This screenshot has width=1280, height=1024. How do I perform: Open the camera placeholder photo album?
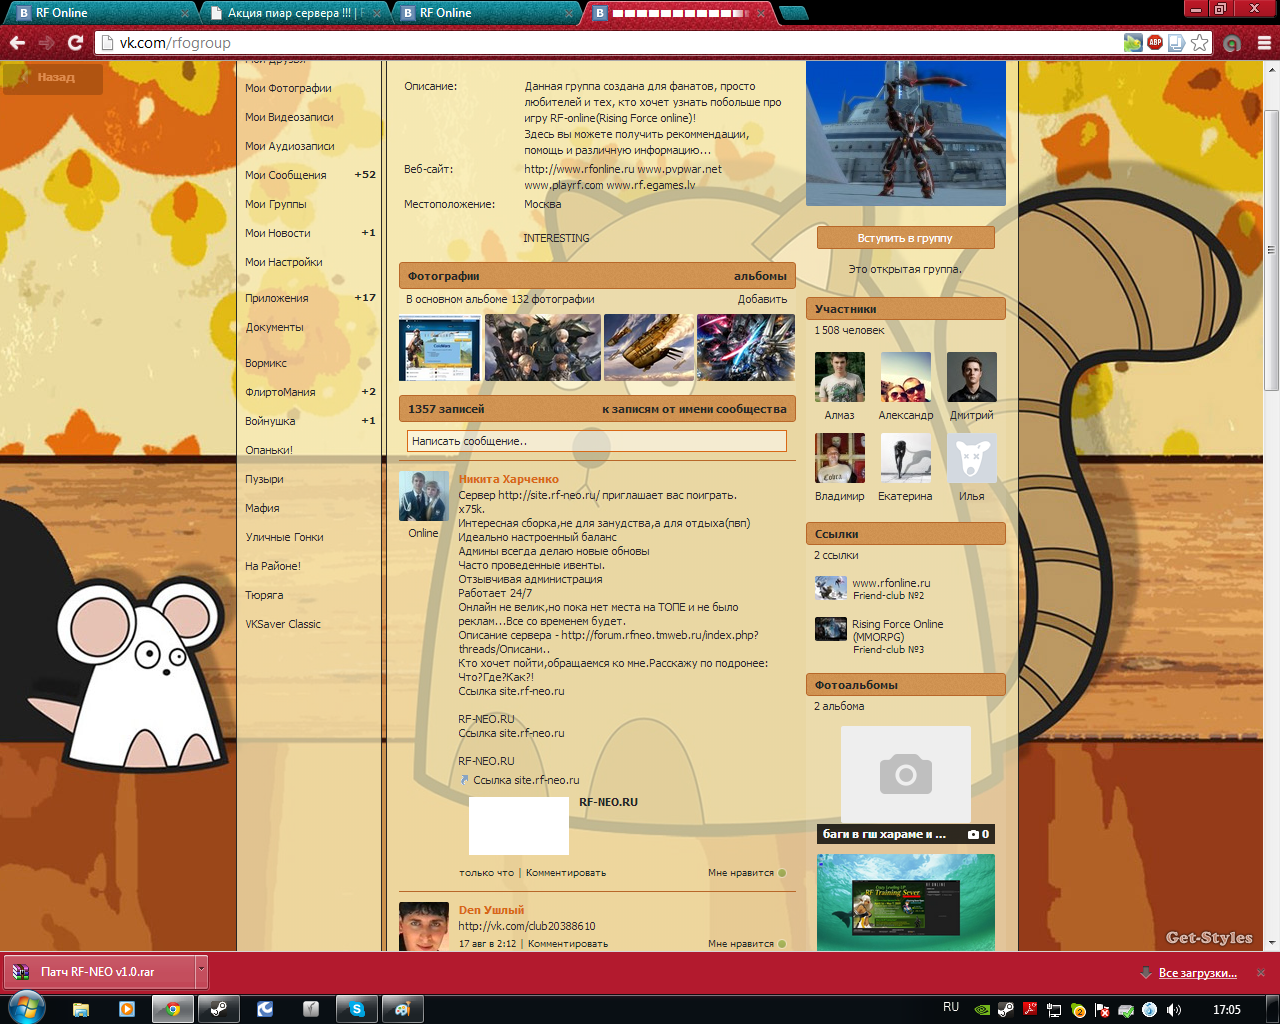[x=906, y=774]
